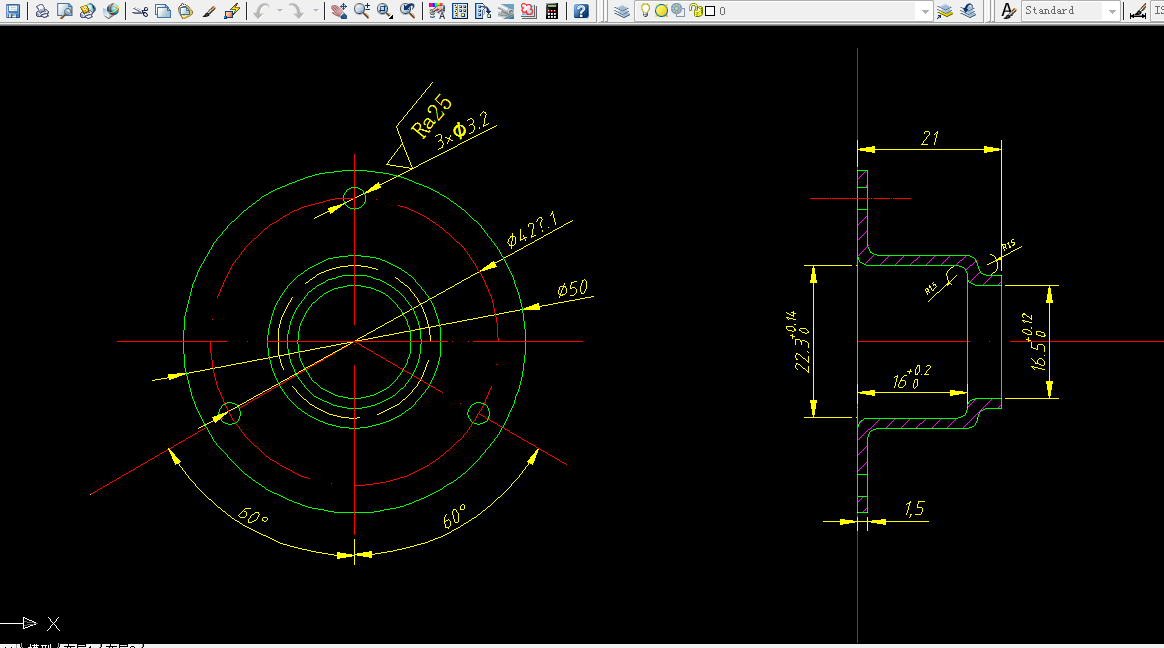Select the 1.5 thickness dimension
1164x648 pixels.
tap(915, 508)
